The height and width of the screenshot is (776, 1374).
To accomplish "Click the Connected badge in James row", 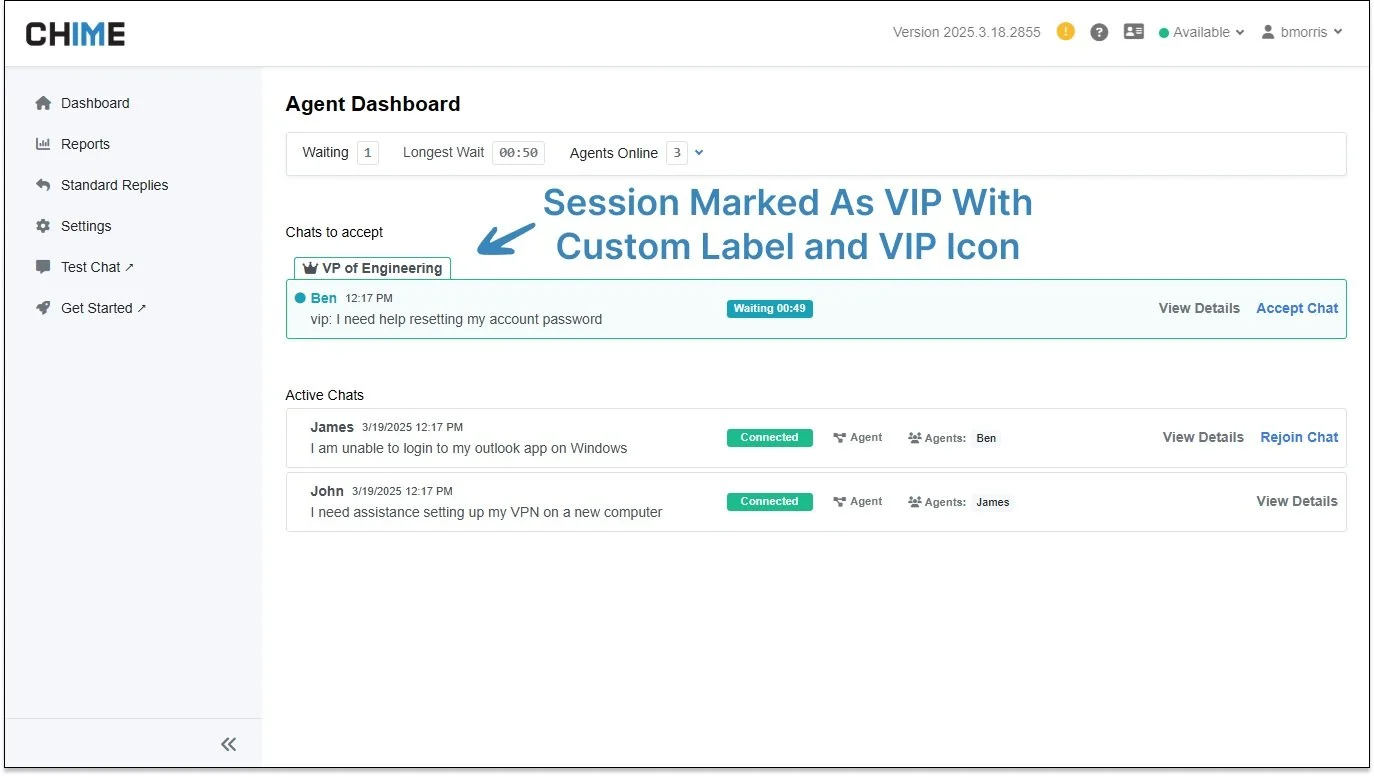I will click(770, 438).
